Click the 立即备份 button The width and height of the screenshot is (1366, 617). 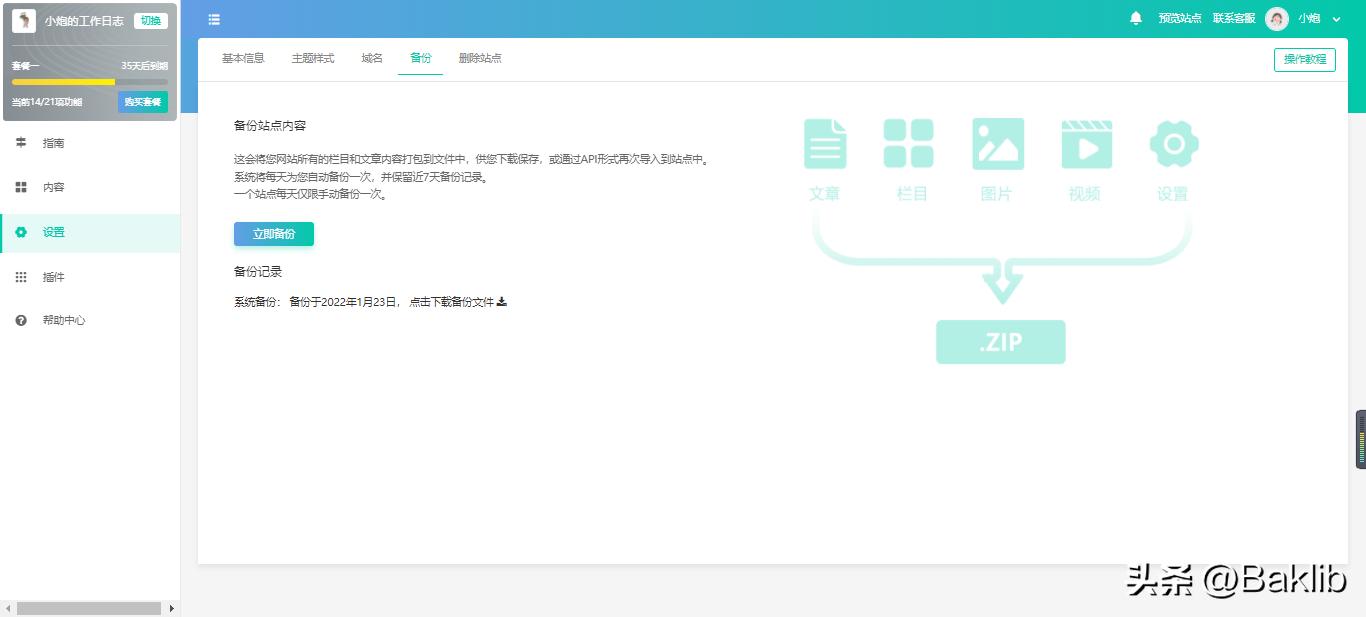coord(273,233)
